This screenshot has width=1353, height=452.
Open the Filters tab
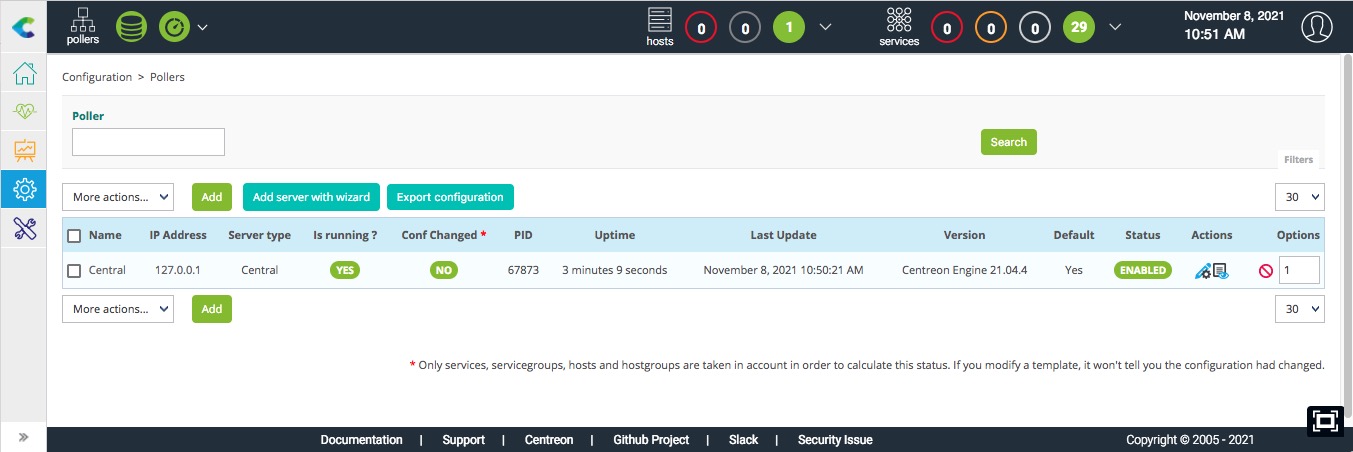click(1298, 160)
